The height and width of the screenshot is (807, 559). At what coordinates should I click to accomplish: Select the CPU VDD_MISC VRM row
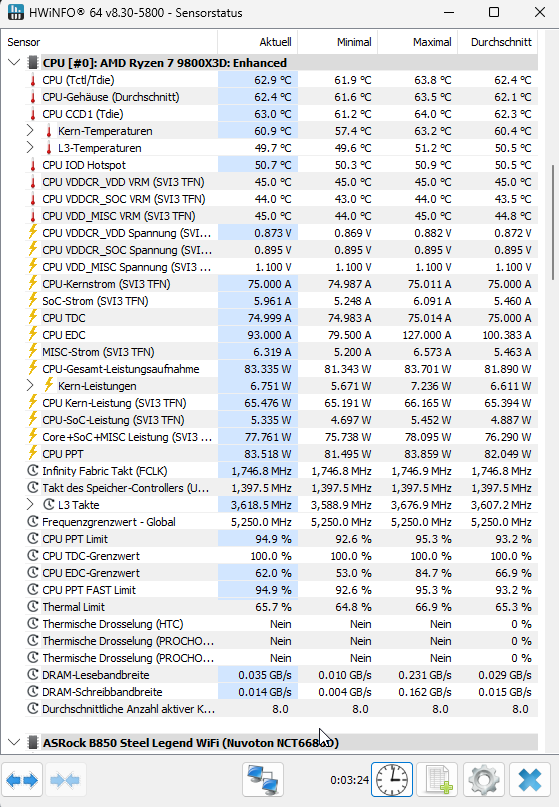pos(281,216)
